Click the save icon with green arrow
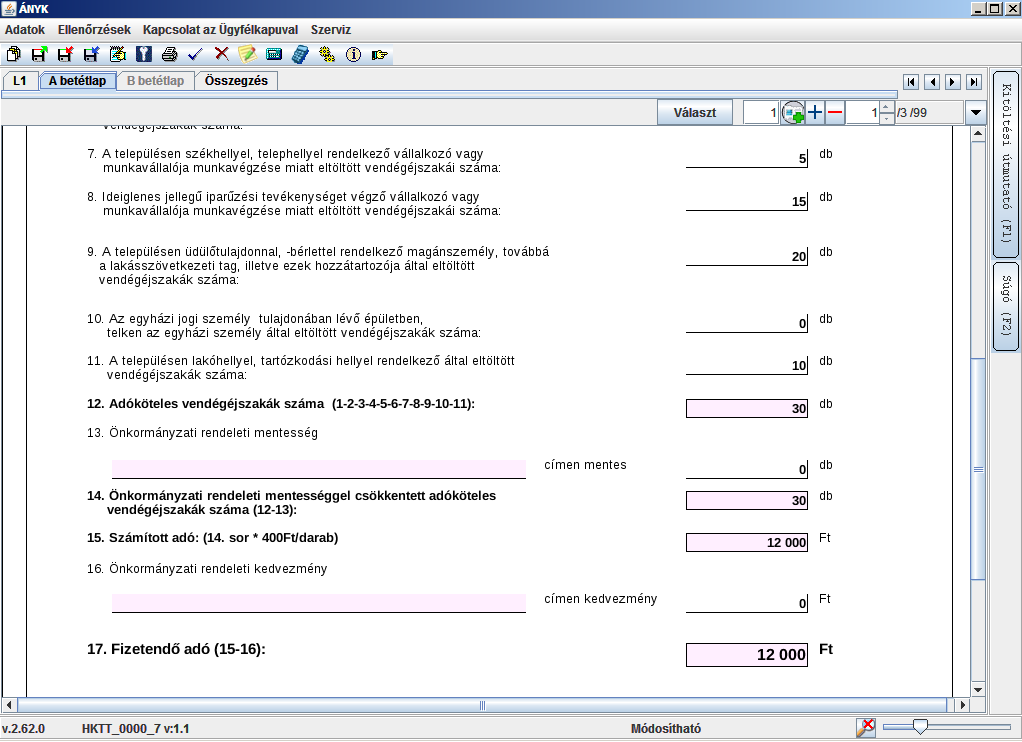Screen dimensions: 1022x742 pyautogui.click(x=39, y=54)
